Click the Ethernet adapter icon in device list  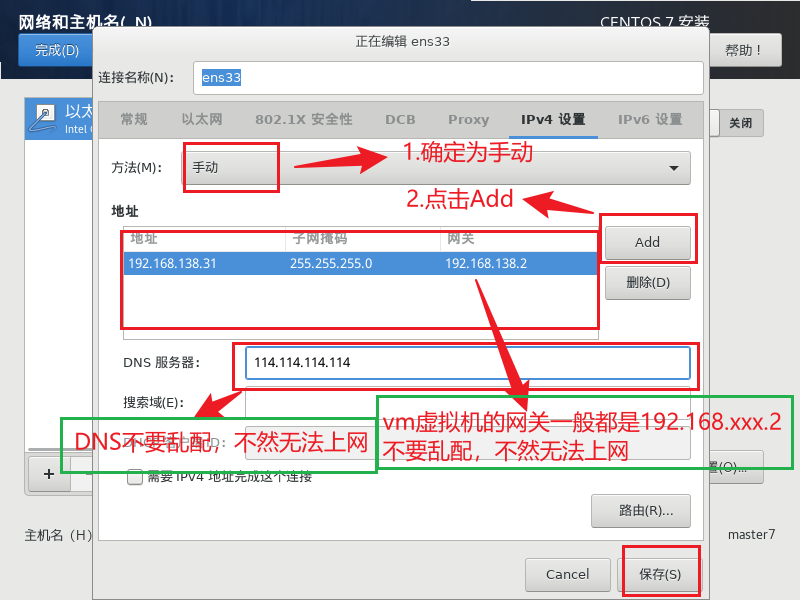click(45, 116)
